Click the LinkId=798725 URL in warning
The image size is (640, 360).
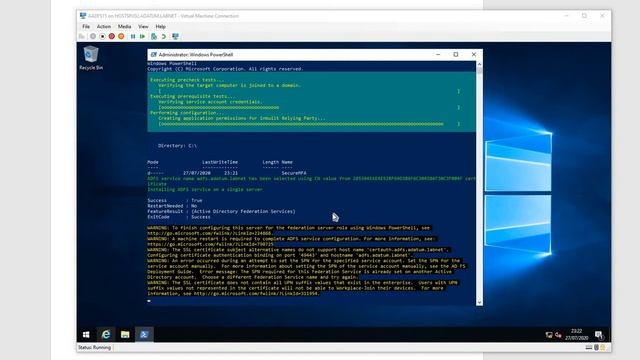pos(211,244)
